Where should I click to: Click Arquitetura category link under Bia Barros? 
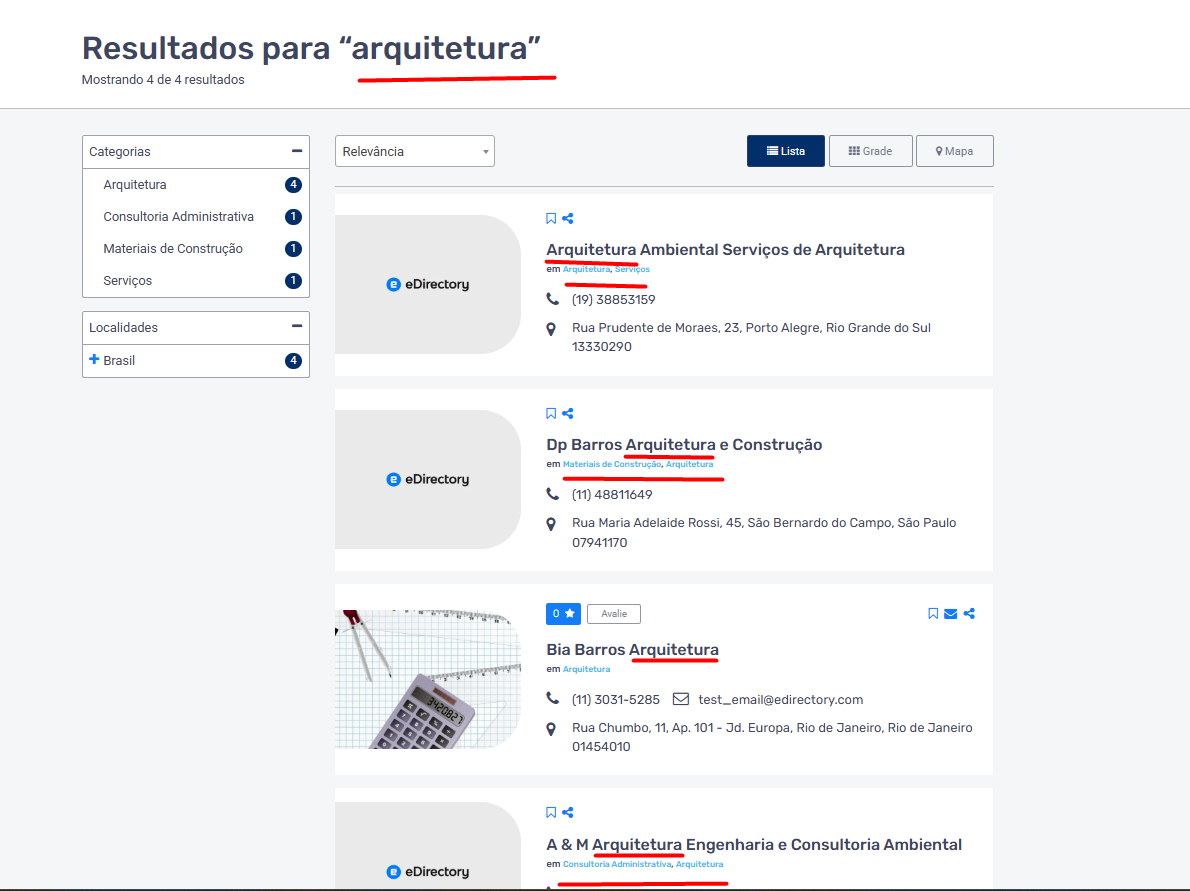586,669
